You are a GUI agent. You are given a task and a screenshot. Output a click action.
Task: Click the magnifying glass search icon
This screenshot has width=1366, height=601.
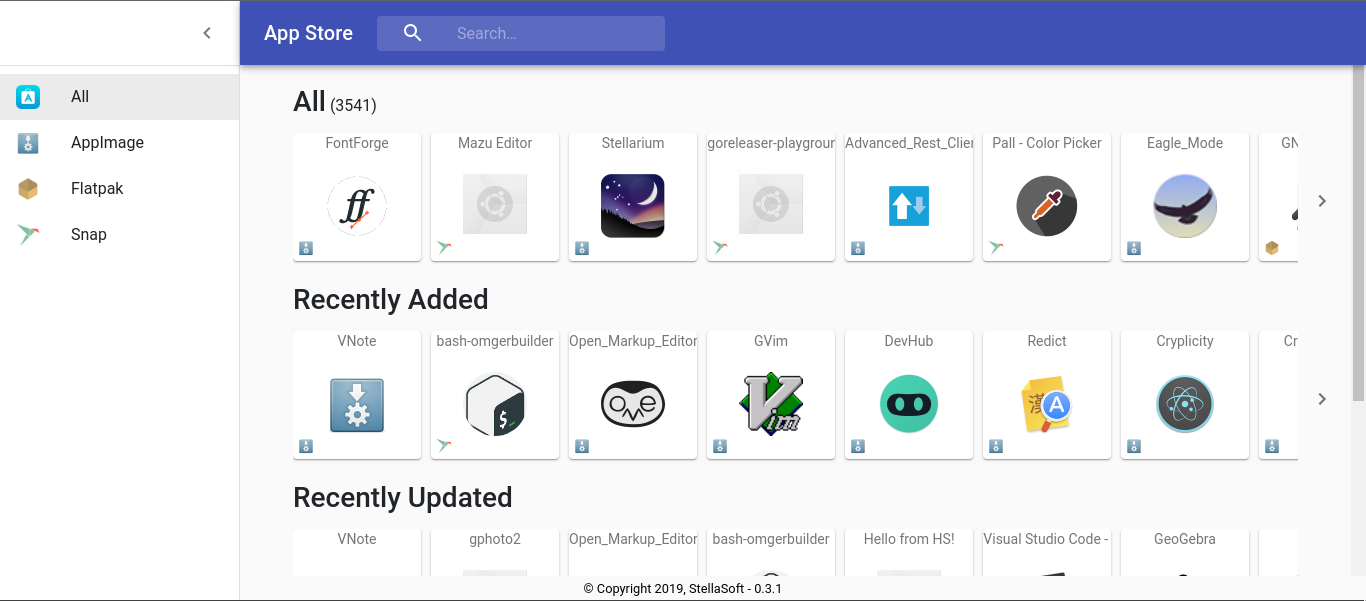click(412, 33)
